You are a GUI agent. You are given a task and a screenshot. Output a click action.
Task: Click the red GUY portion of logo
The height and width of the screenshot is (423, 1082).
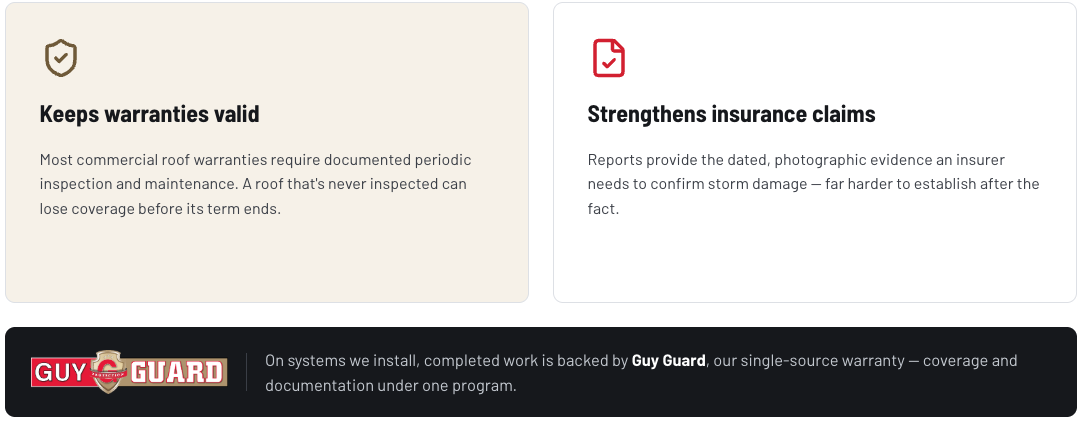tap(60, 373)
